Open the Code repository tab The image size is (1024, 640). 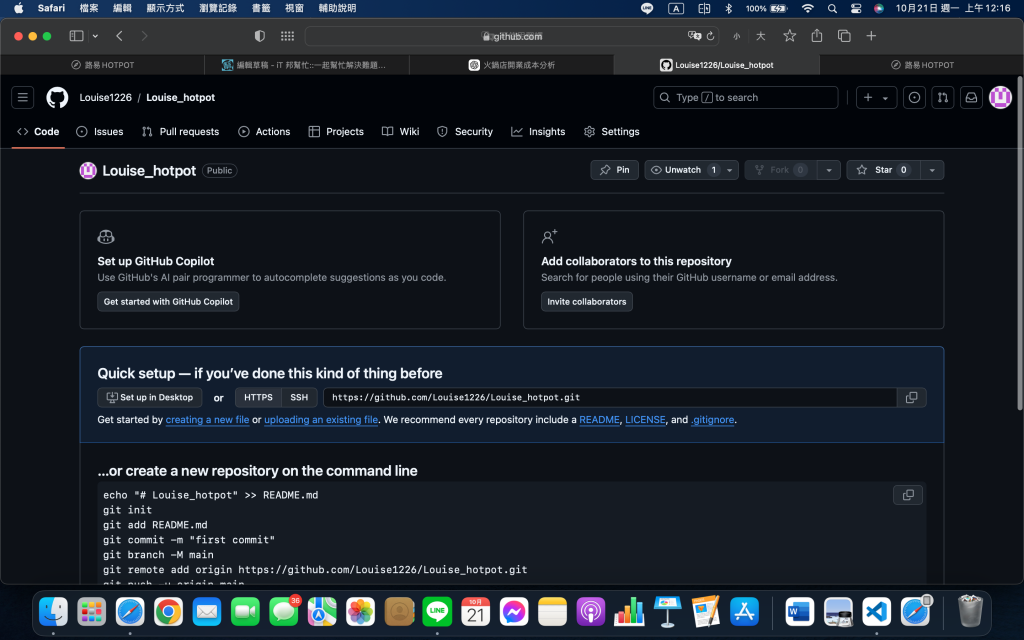[x=39, y=131]
